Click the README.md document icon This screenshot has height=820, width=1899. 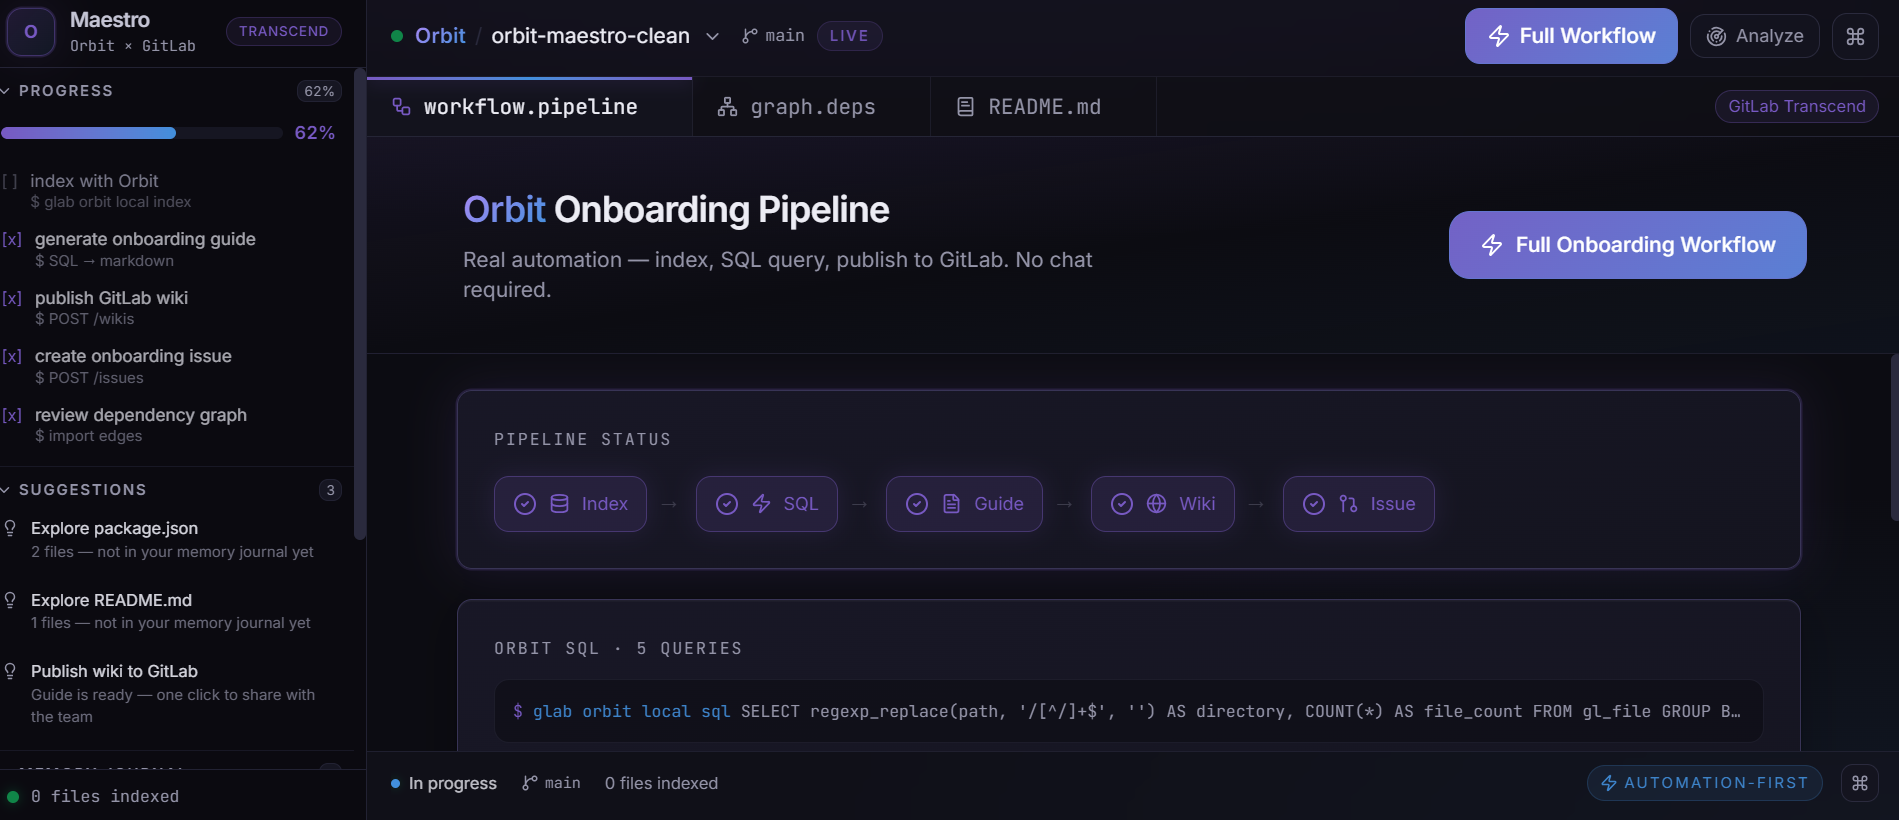coord(965,107)
